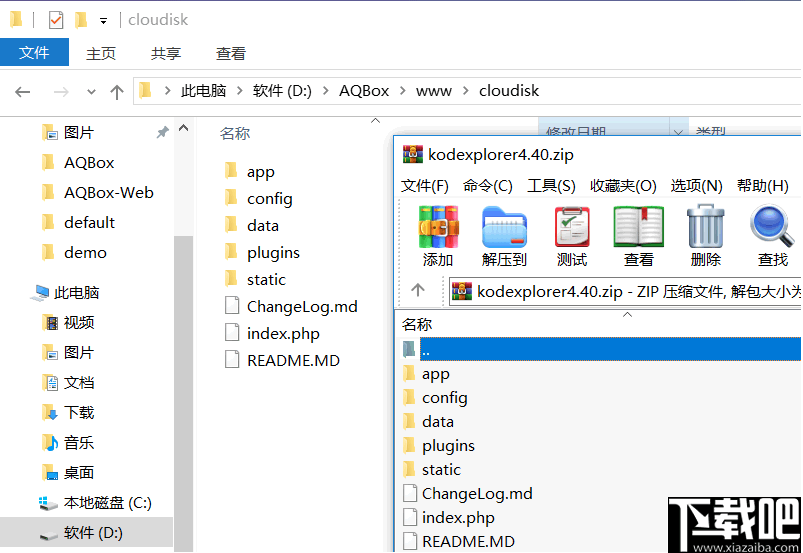
Task: Open Explorer 主页 ribbon tab
Action: pos(101,53)
